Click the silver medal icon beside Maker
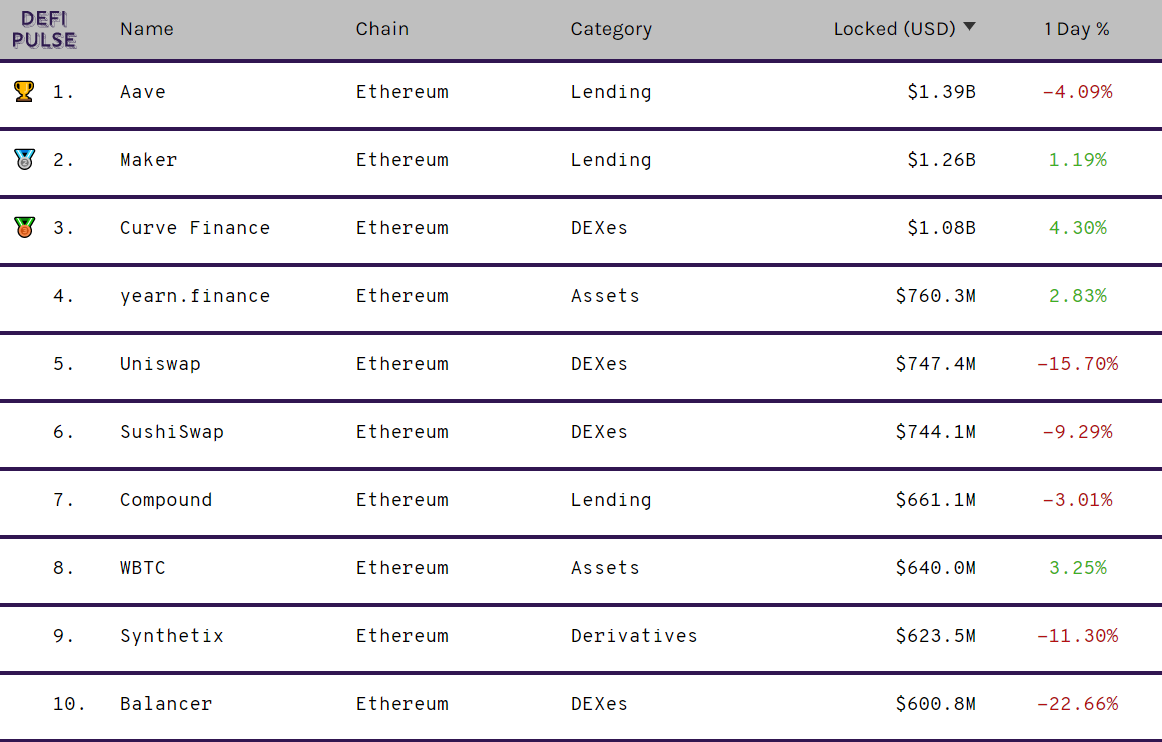Screen dimensions: 1162x742 [24, 159]
